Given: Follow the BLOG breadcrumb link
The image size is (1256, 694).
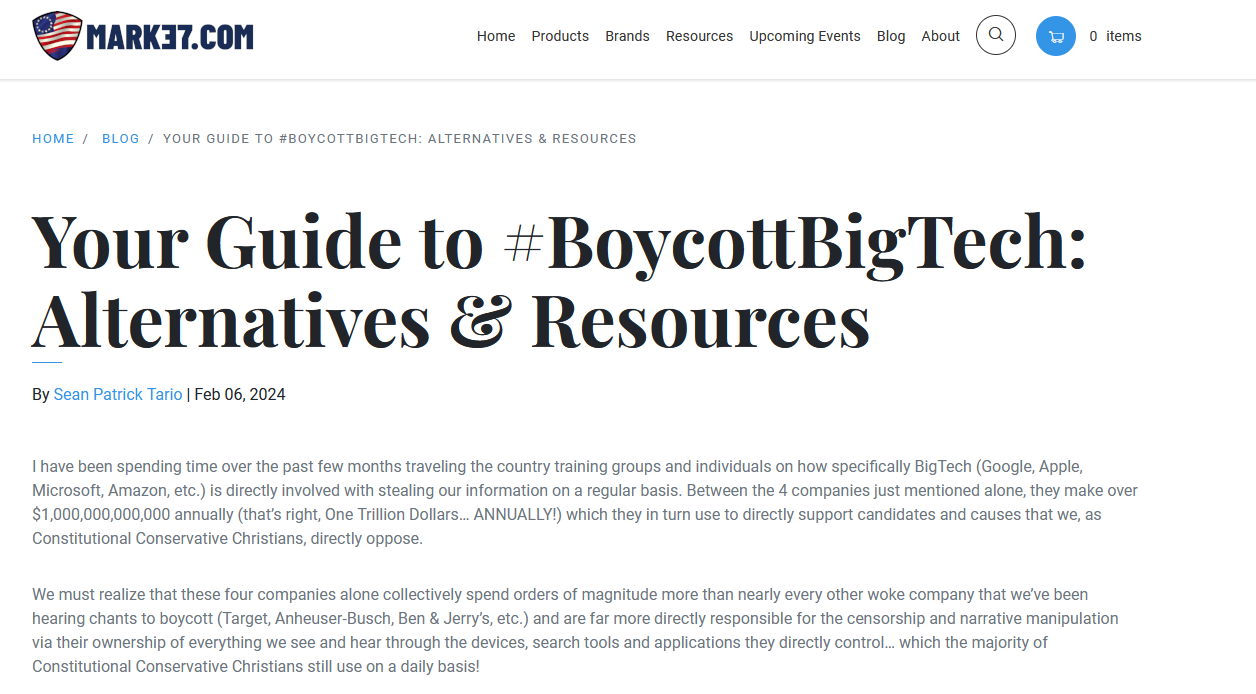Looking at the screenshot, I should [x=121, y=139].
